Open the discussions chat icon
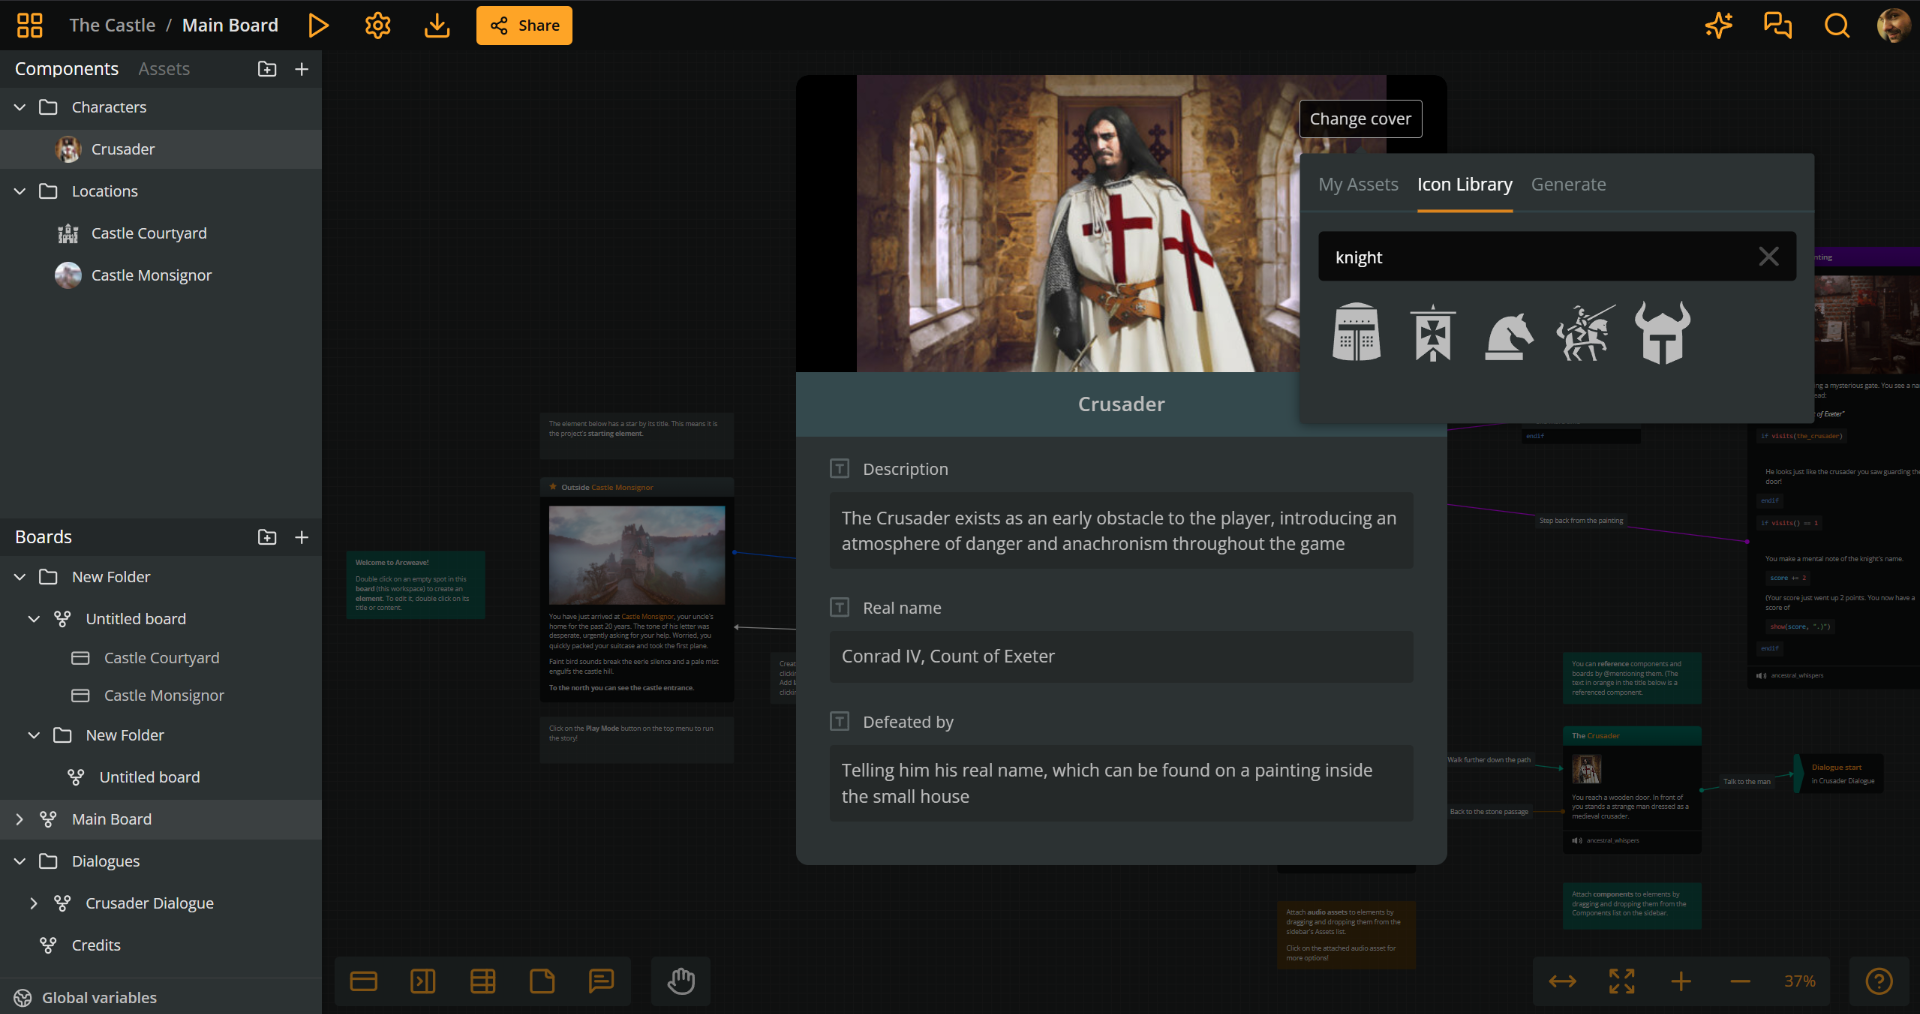The height and width of the screenshot is (1014, 1920). pyautogui.click(x=1777, y=25)
